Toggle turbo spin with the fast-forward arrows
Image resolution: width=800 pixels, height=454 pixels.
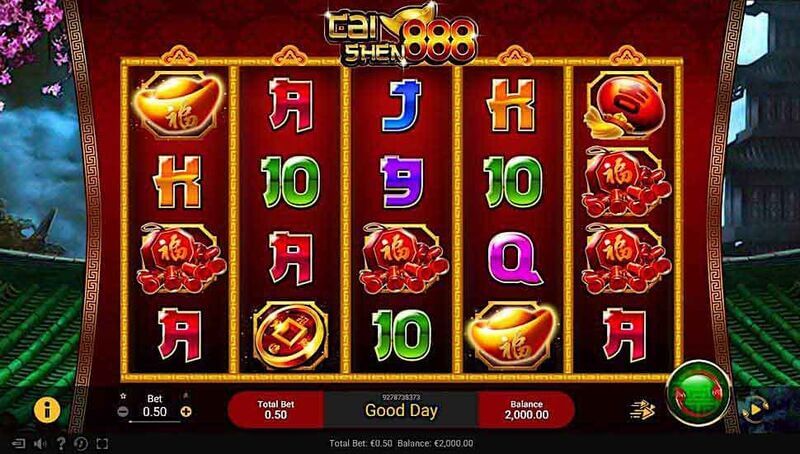tap(642, 410)
